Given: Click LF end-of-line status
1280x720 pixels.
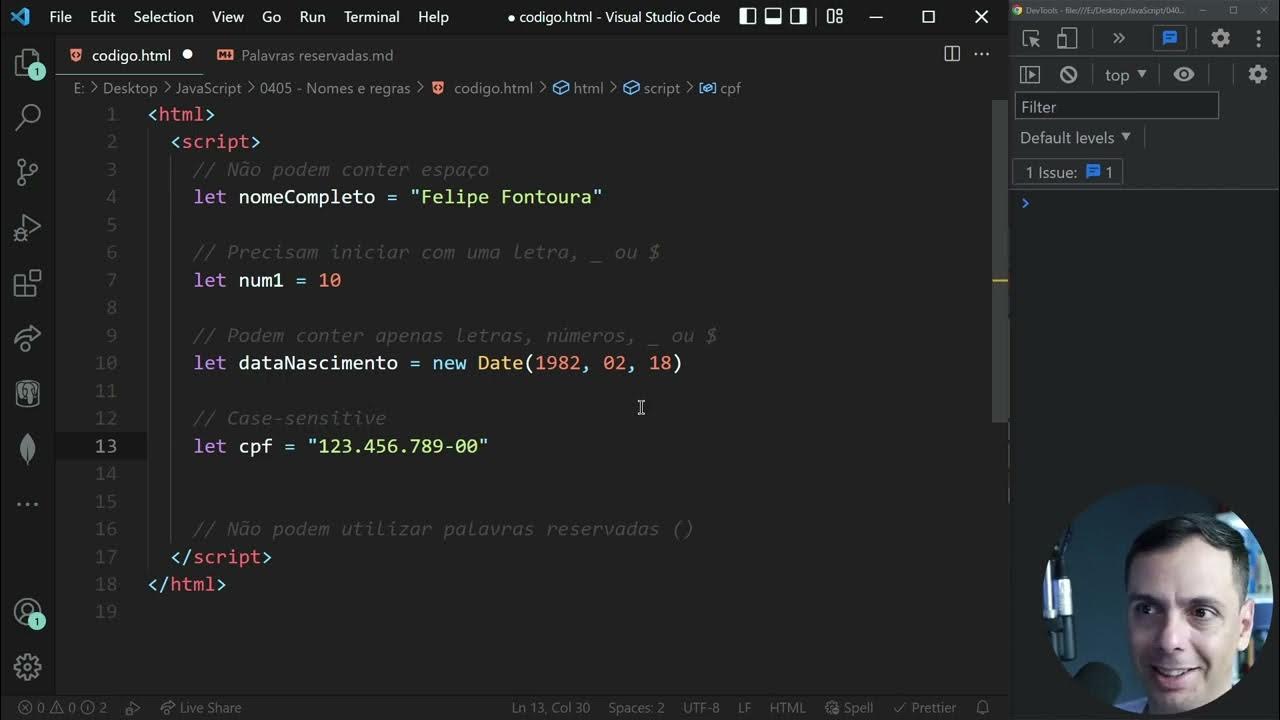Looking at the screenshot, I should pos(744,707).
